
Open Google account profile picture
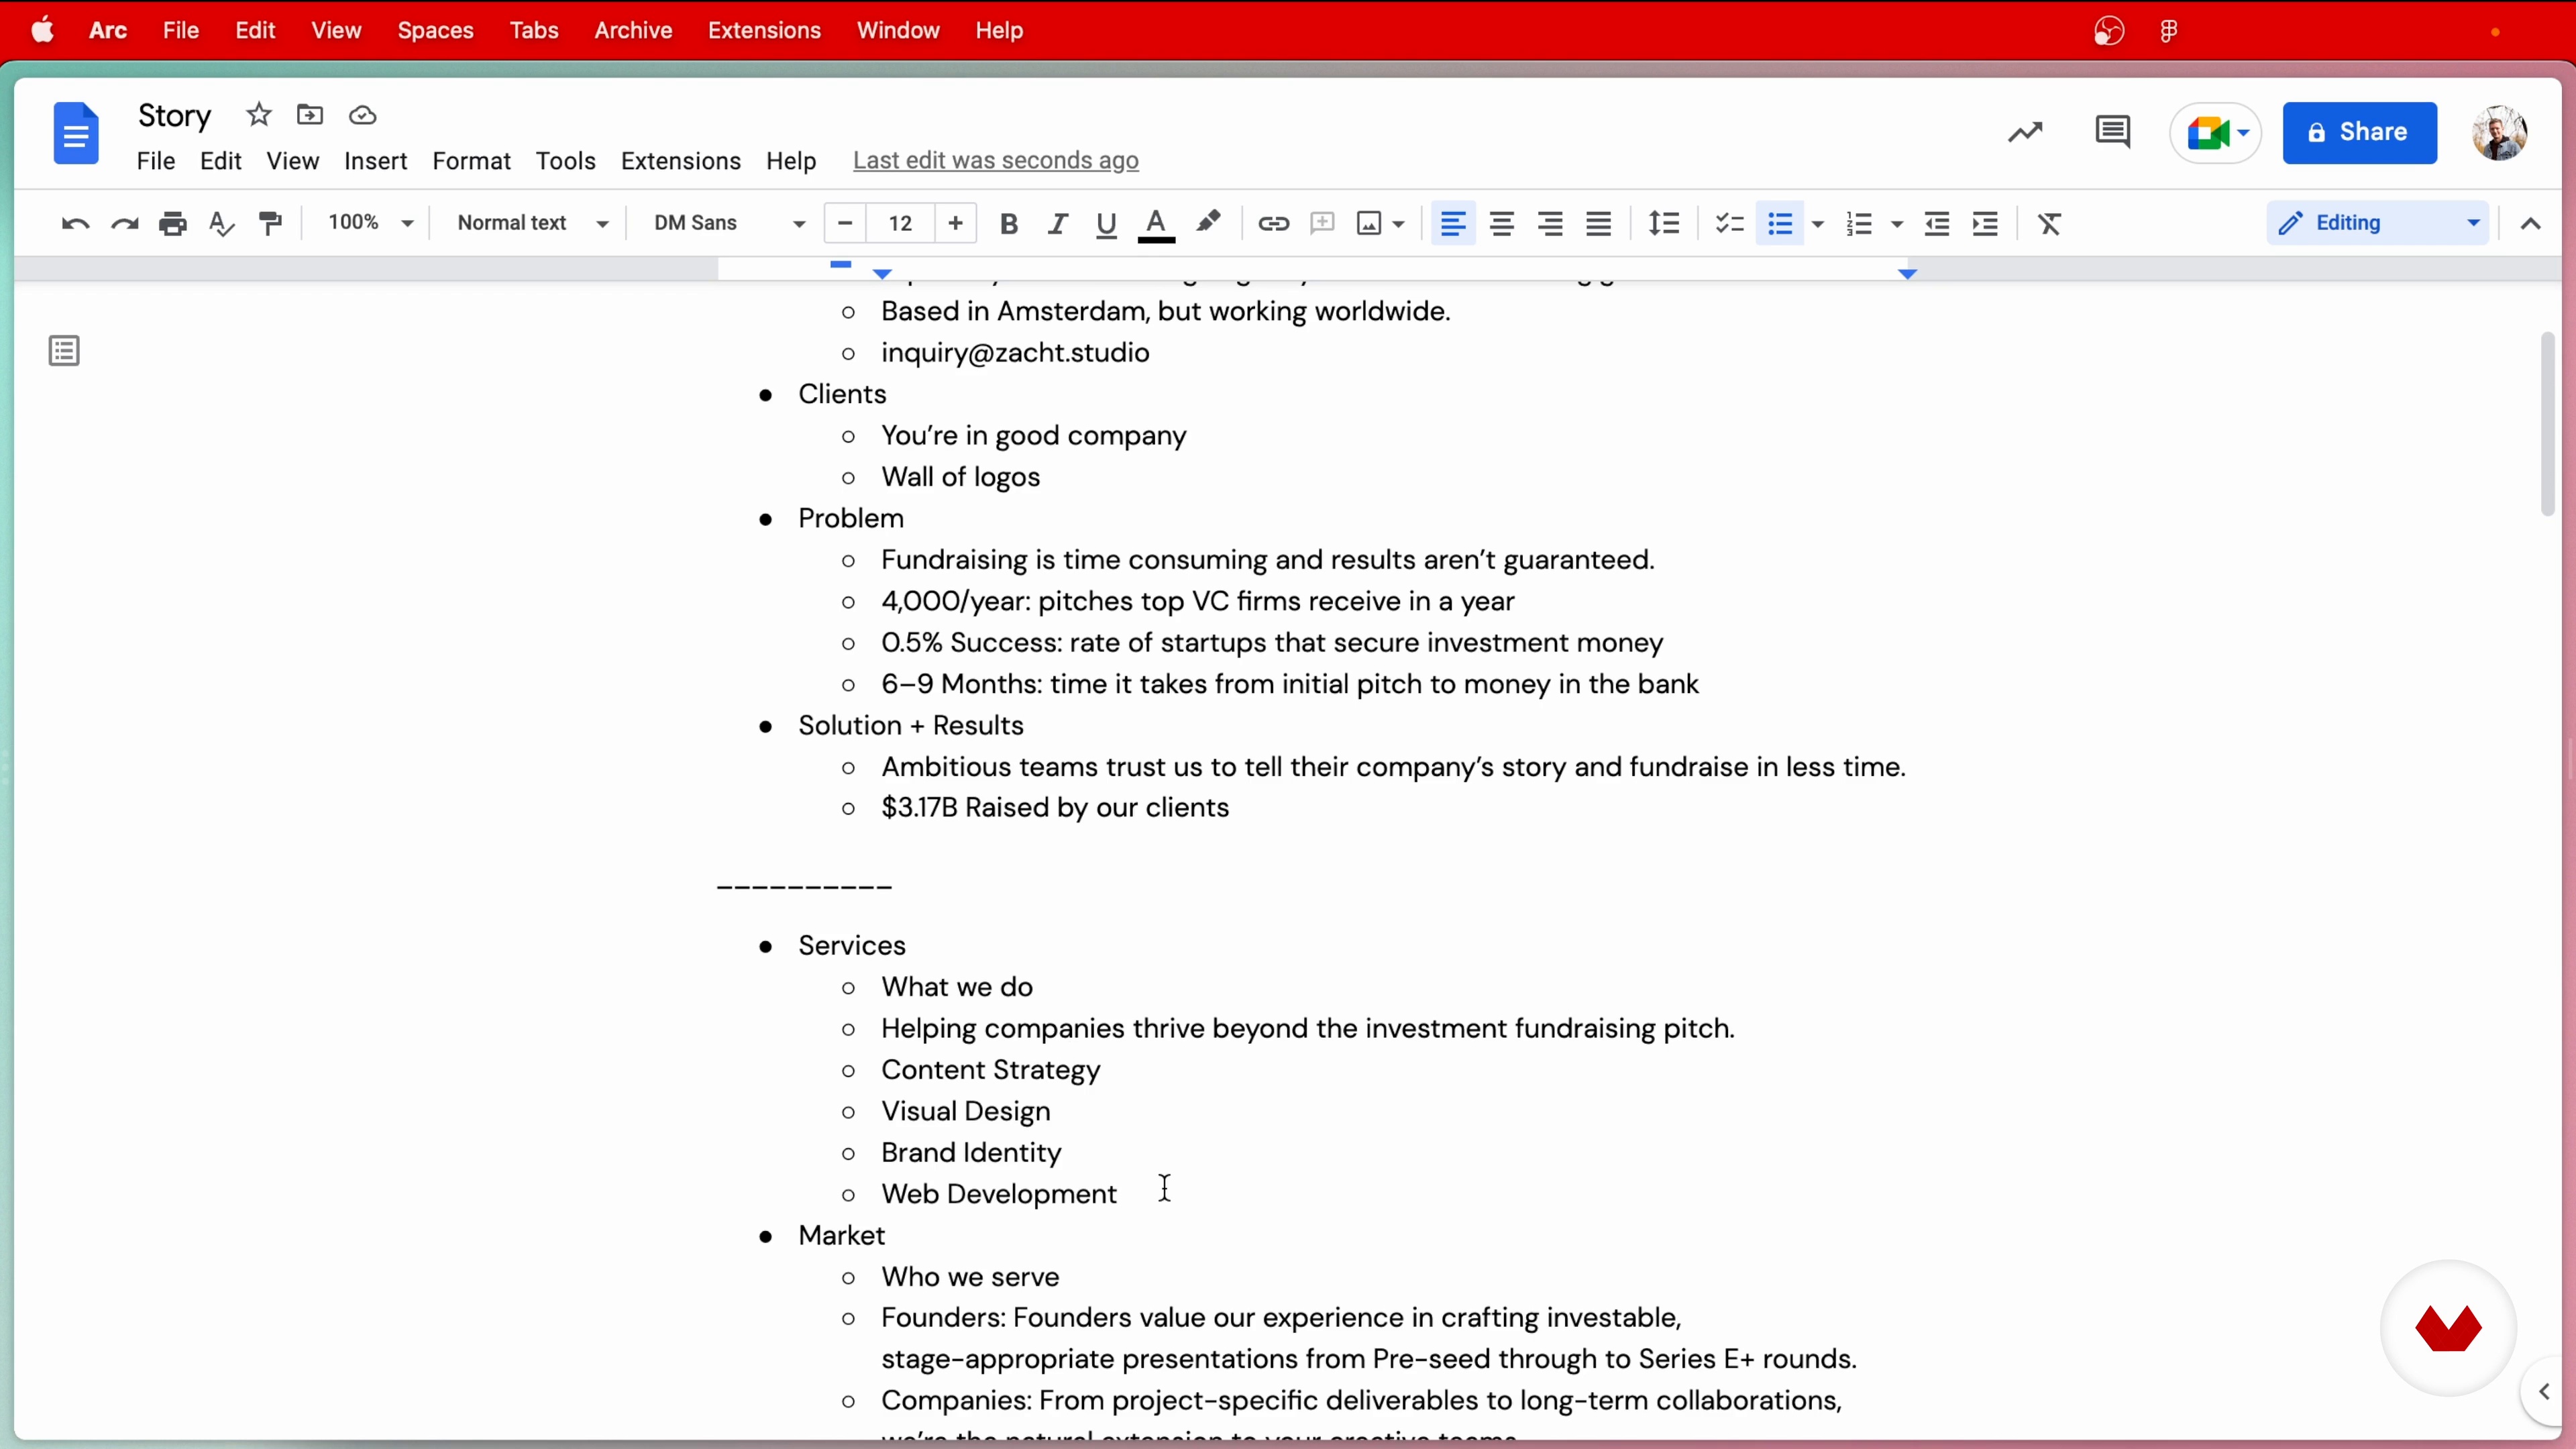(x=2499, y=132)
